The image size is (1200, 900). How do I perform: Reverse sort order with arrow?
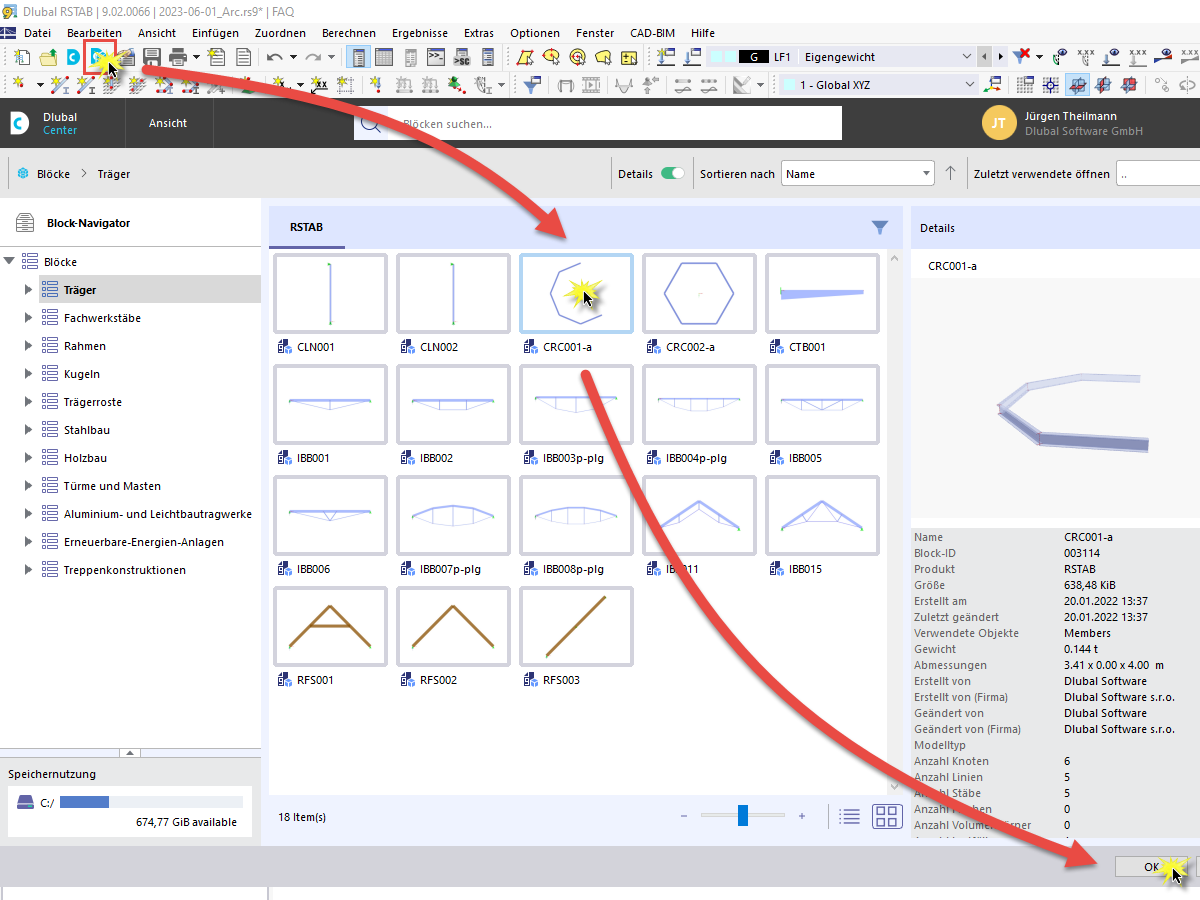coord(951,173)
